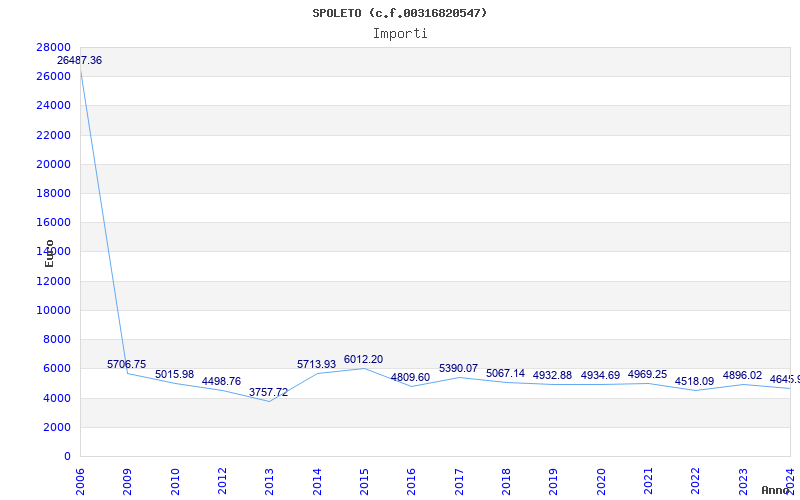Viewport: 800px width, 500px height.
Task: Select the 16000 y-axis tick
Action: coord(54,222)
